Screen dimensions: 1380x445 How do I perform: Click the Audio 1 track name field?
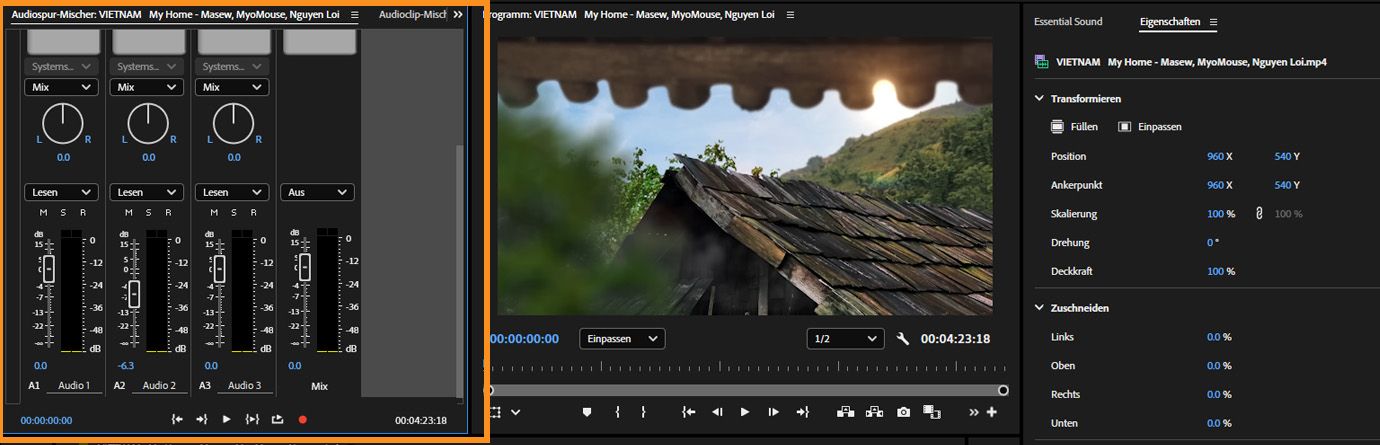pos(74,386)
